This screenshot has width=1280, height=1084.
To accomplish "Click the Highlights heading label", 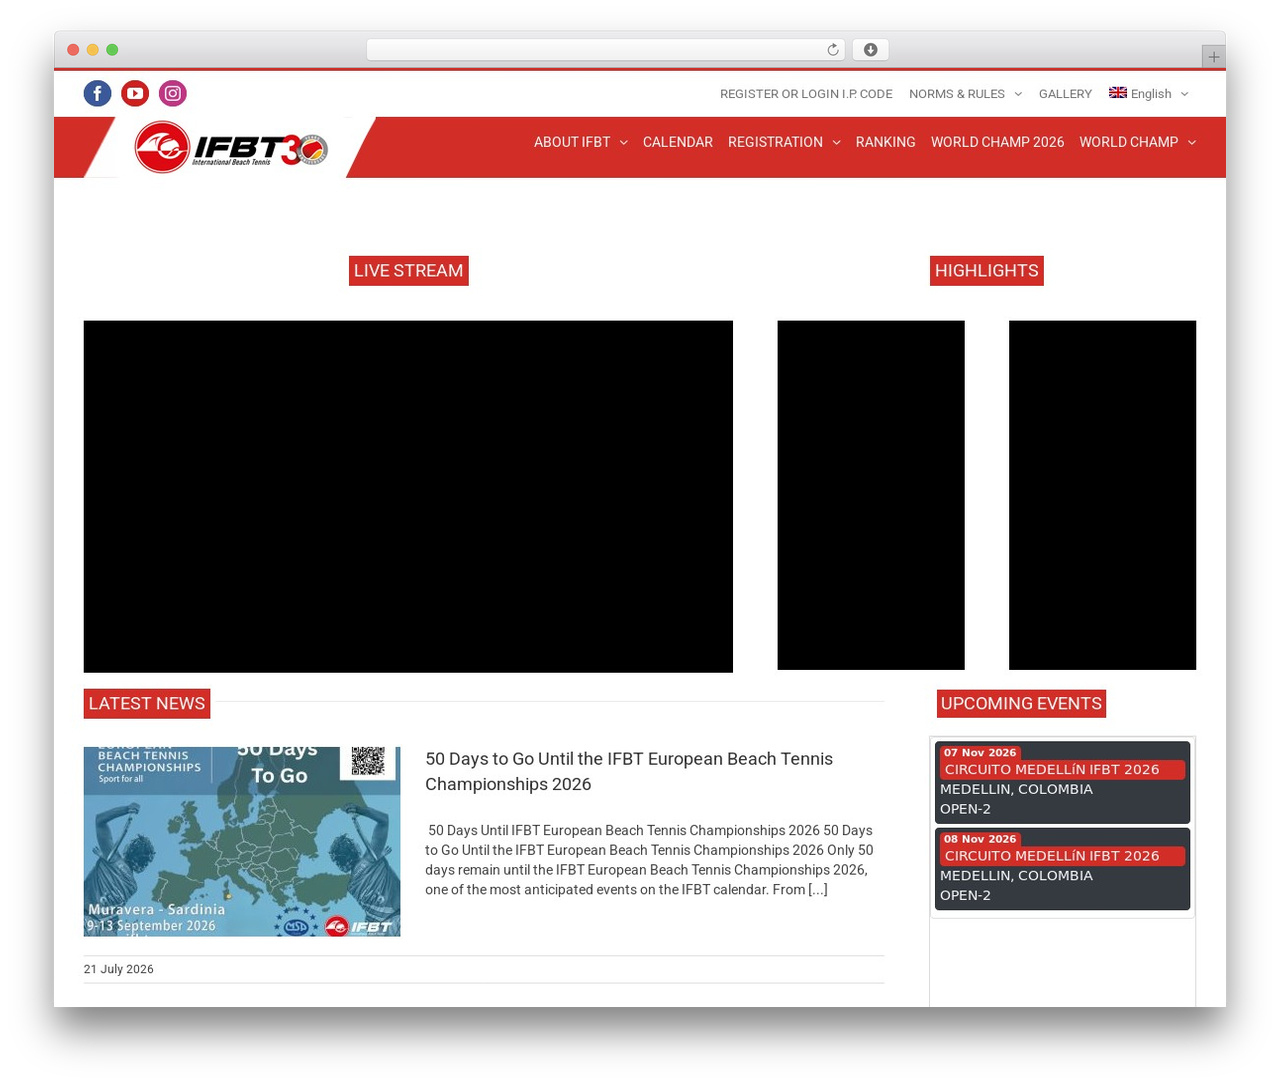I will click(986, 271).
